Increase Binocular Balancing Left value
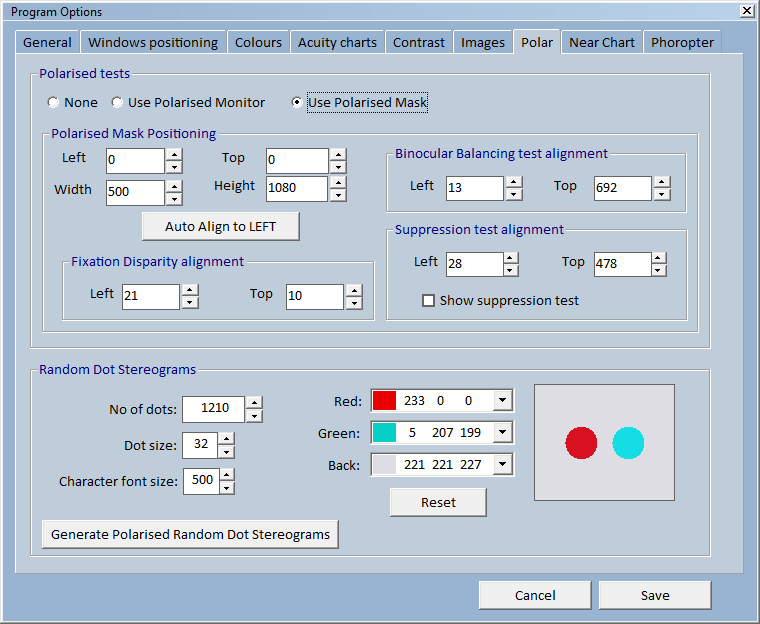760x624 pixels. 514,182
